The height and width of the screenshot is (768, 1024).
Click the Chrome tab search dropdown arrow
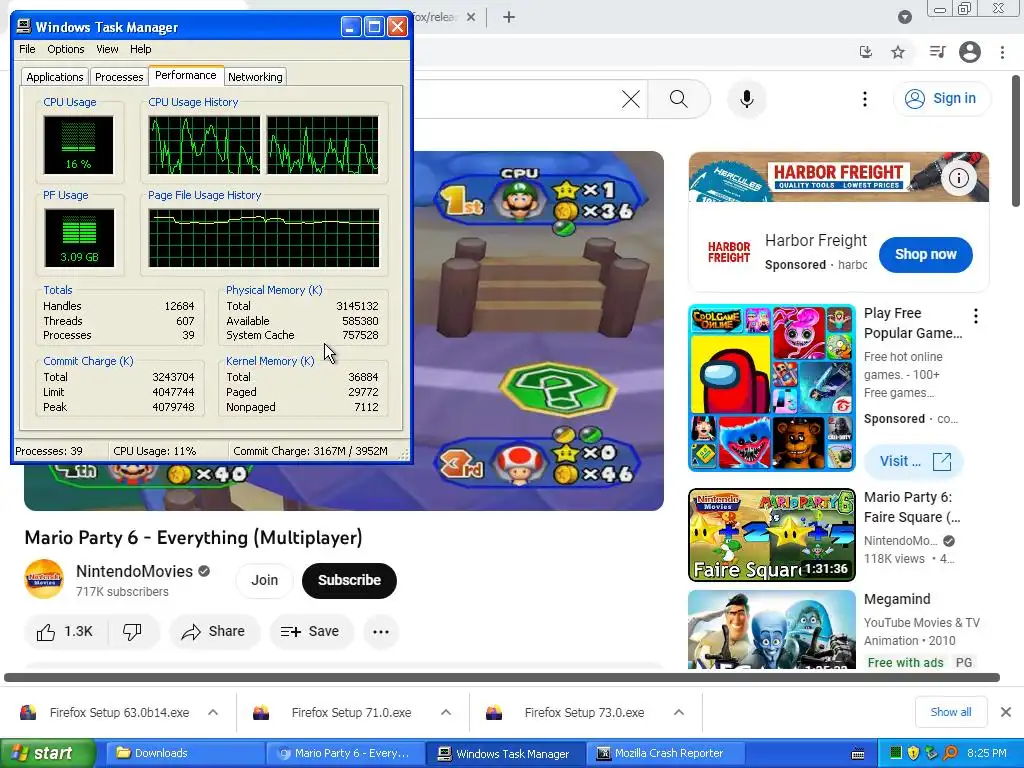pos(904,17)
